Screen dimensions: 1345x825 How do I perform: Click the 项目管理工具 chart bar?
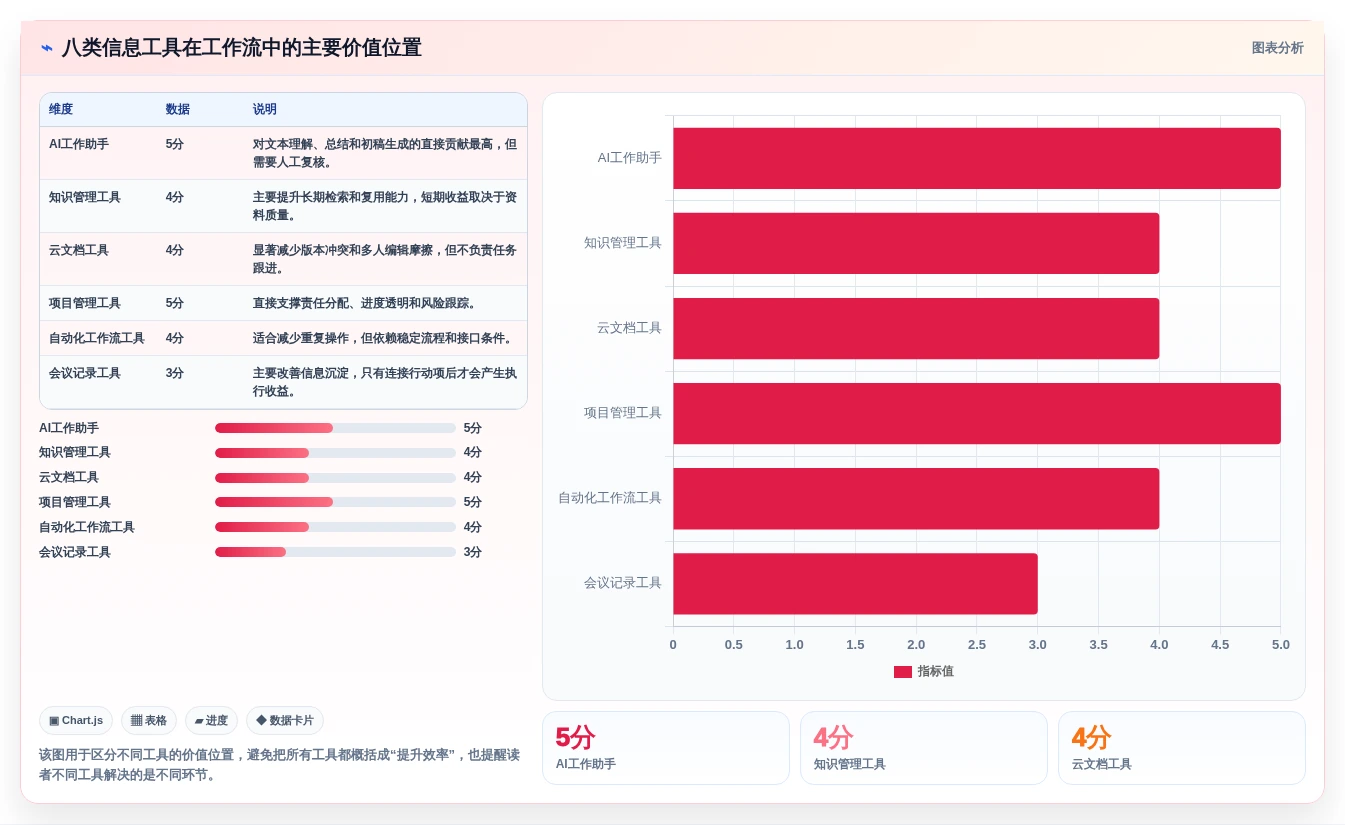tap(977, 413)
